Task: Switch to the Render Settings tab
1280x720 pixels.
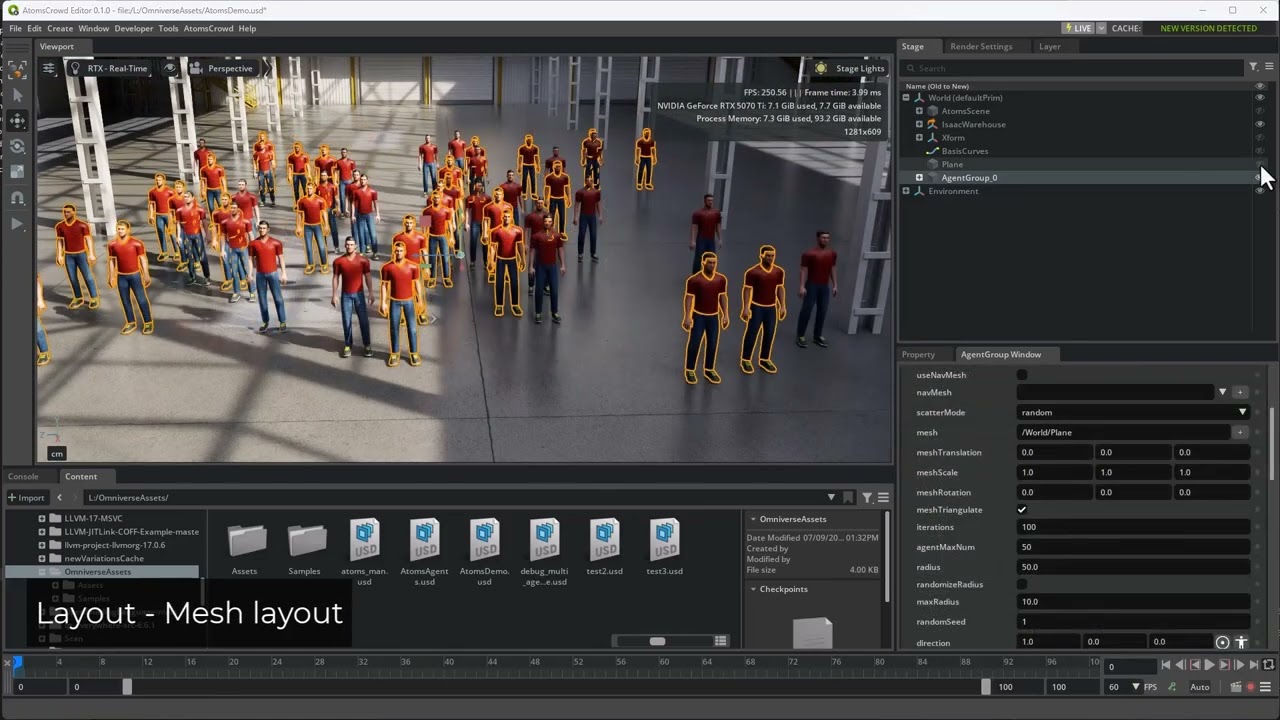Action: tap(980, 46)
